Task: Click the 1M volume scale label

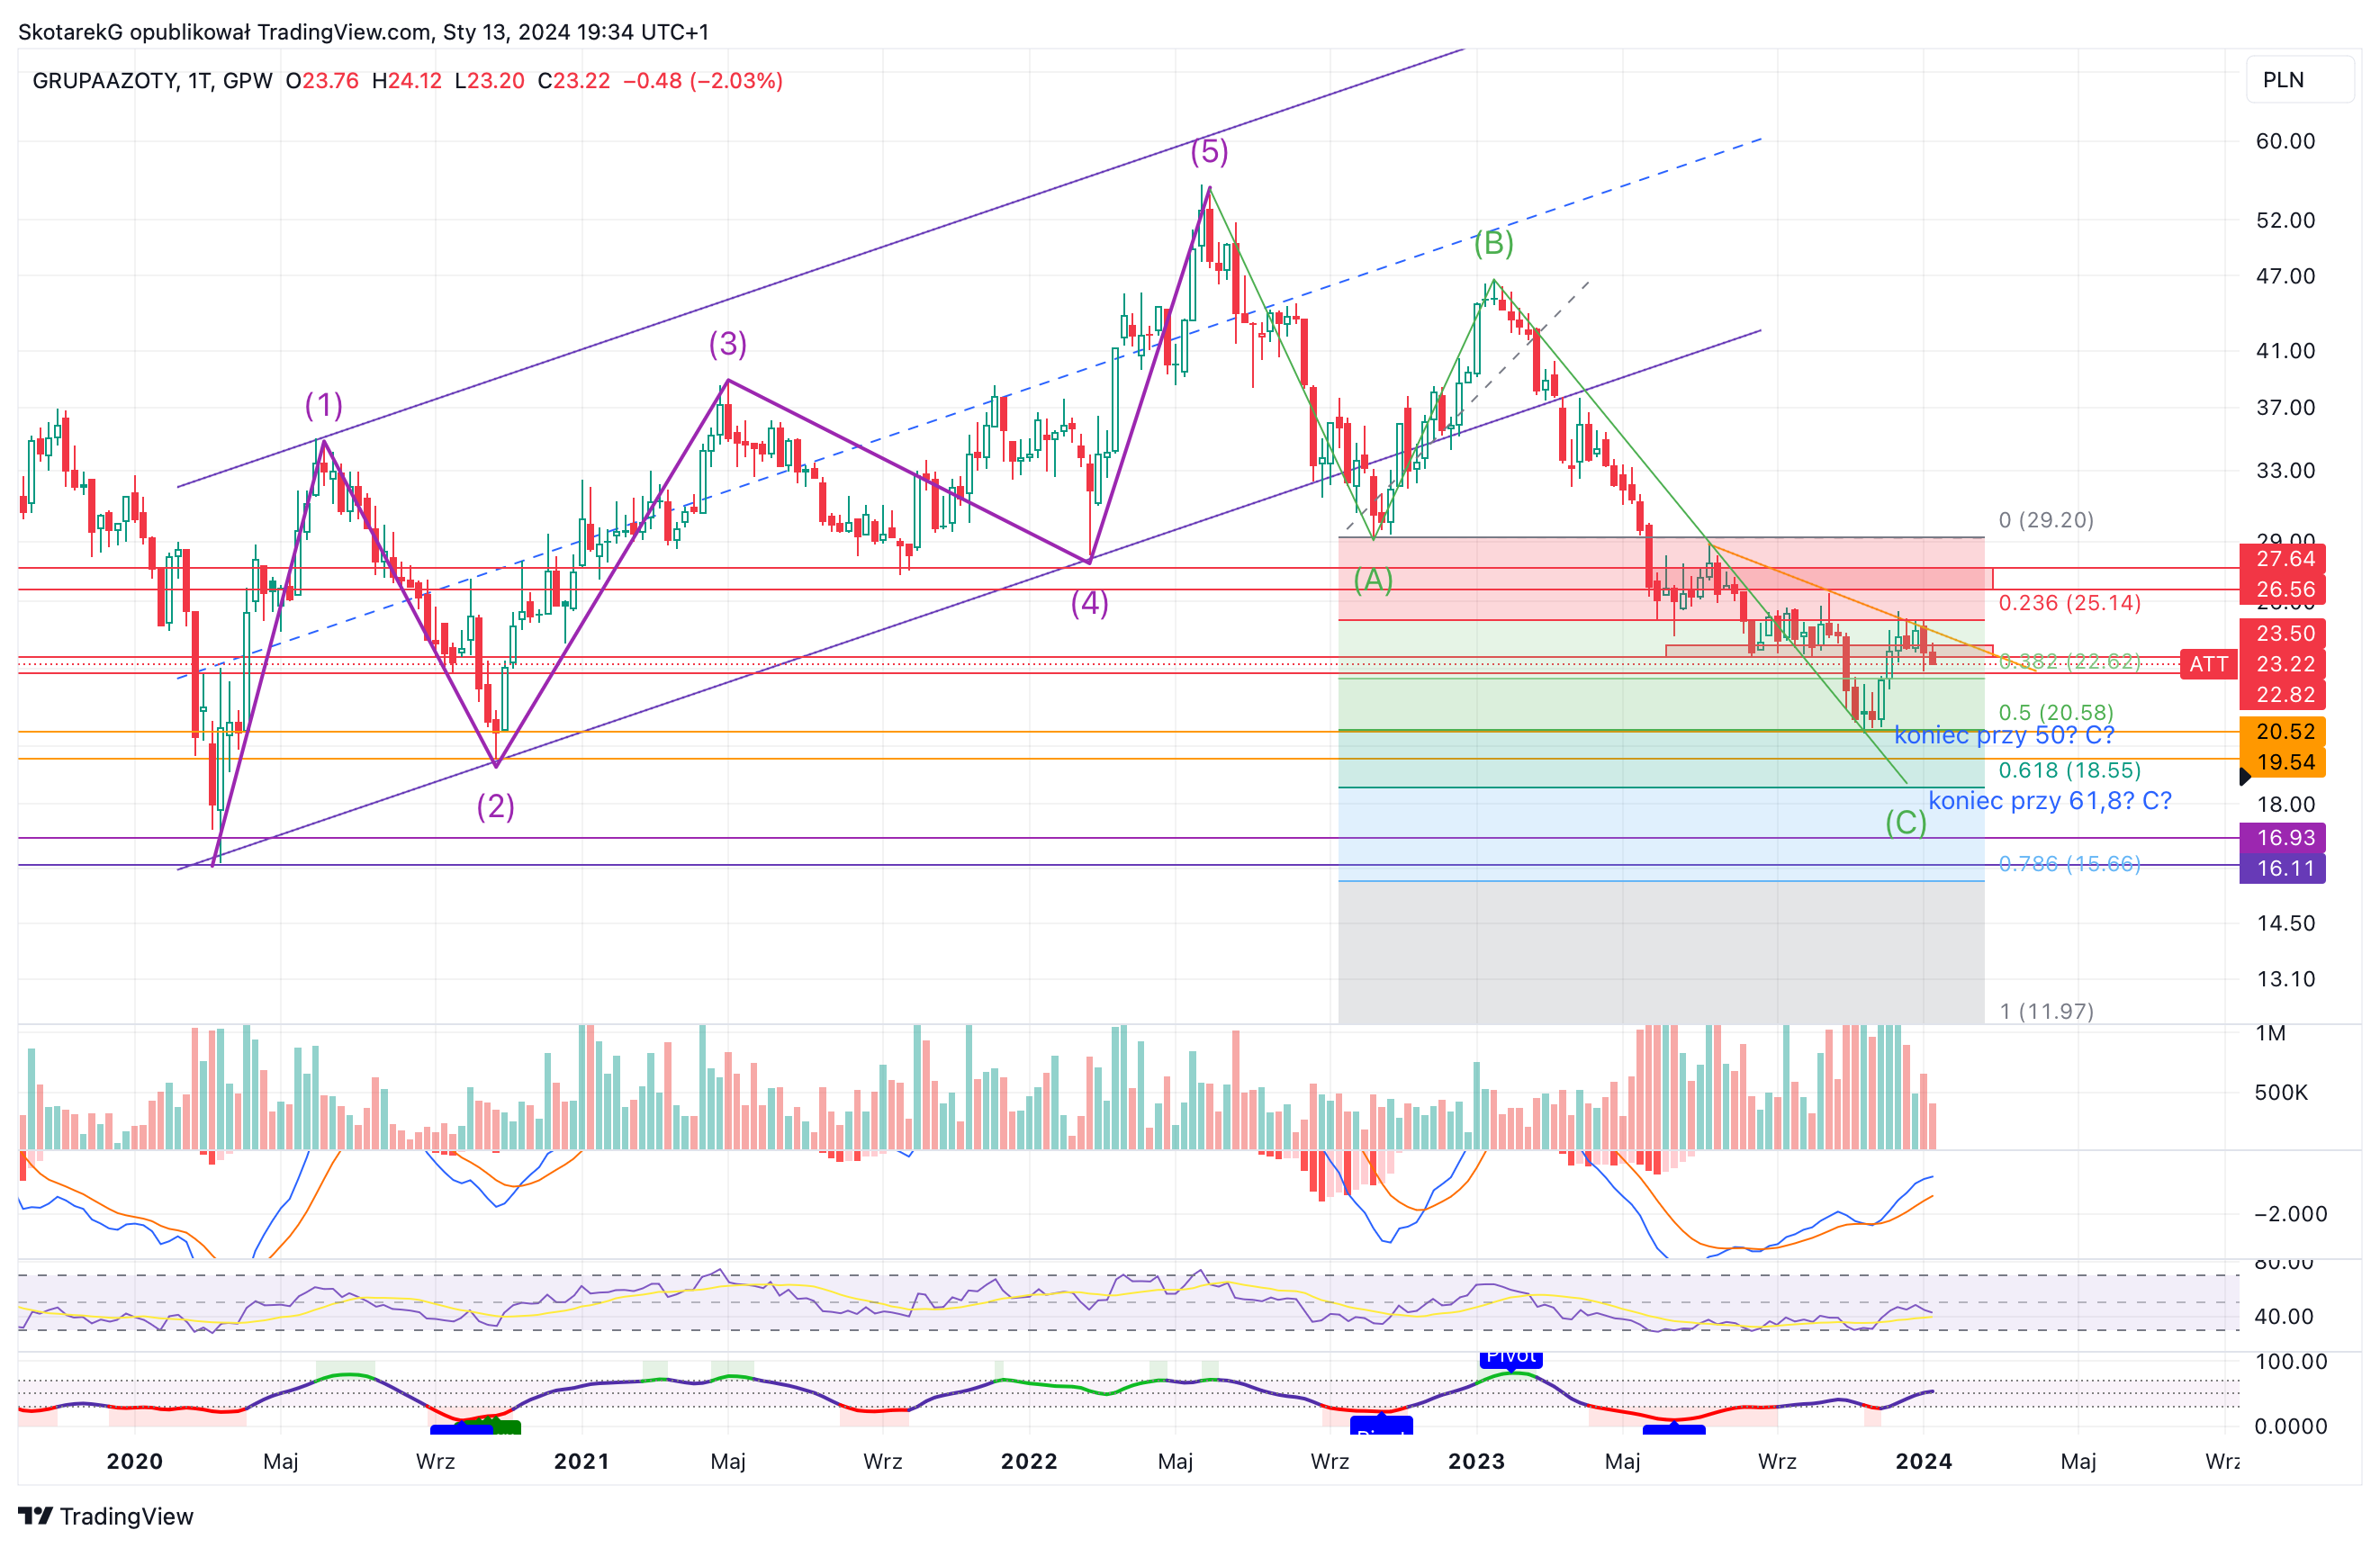Action: coord(2270,1034)
